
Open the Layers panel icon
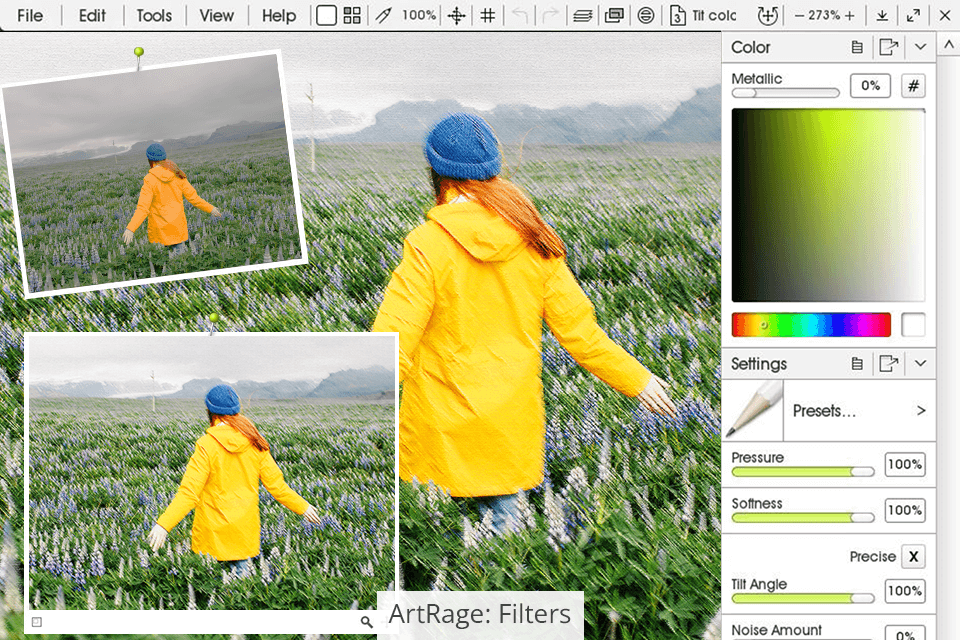click(x=582, y=16)
